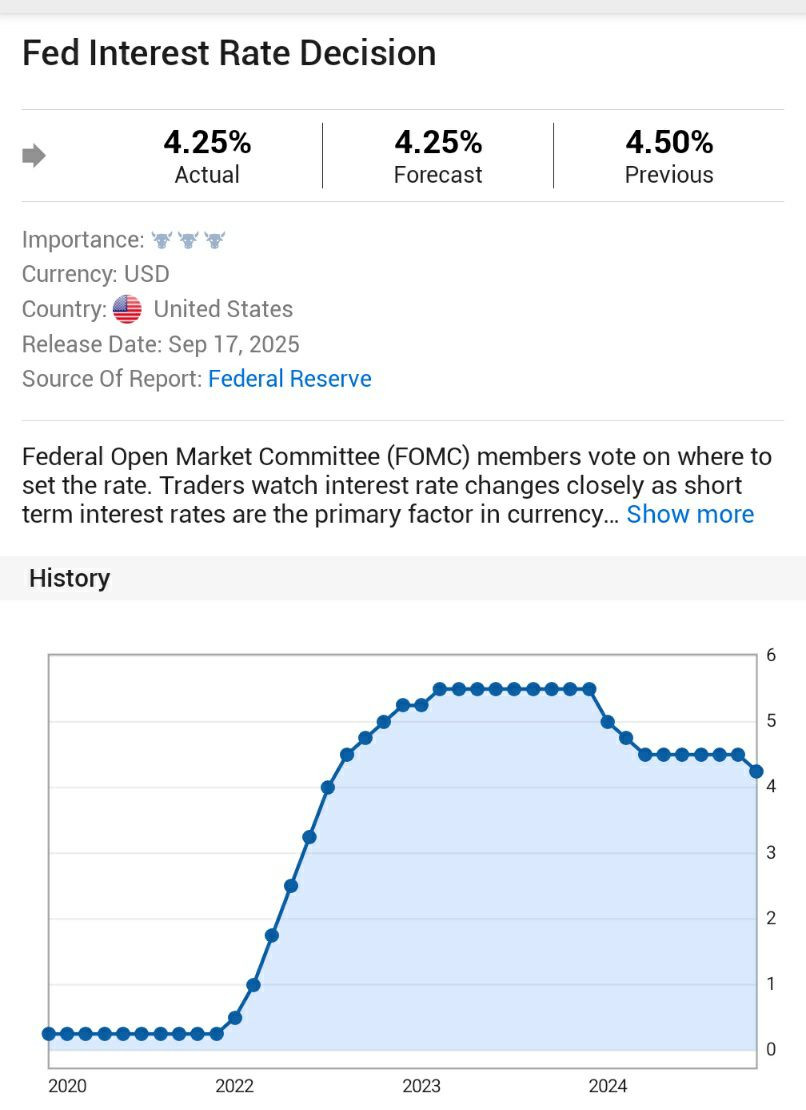Click the Release Date Sep 17, 2025 text
The image size is (806, 1110).
pyautogui.click(x=161, y=344)
